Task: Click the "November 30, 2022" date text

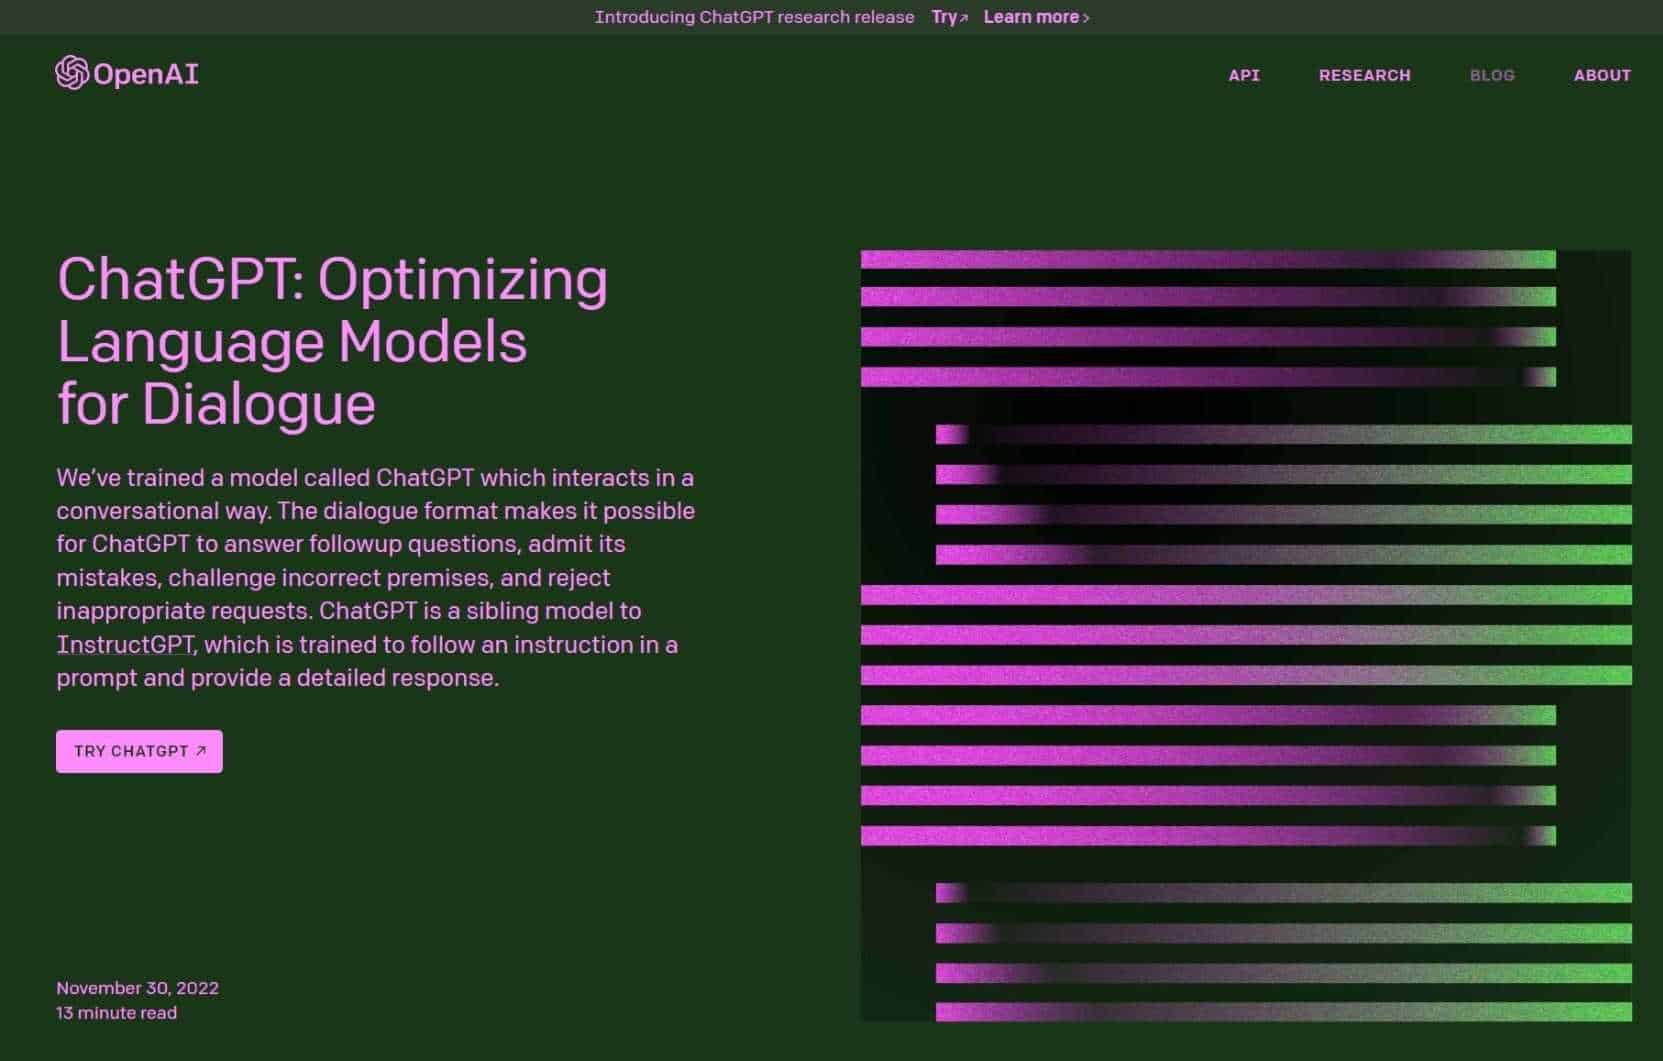Action: (x=137, y=988)
